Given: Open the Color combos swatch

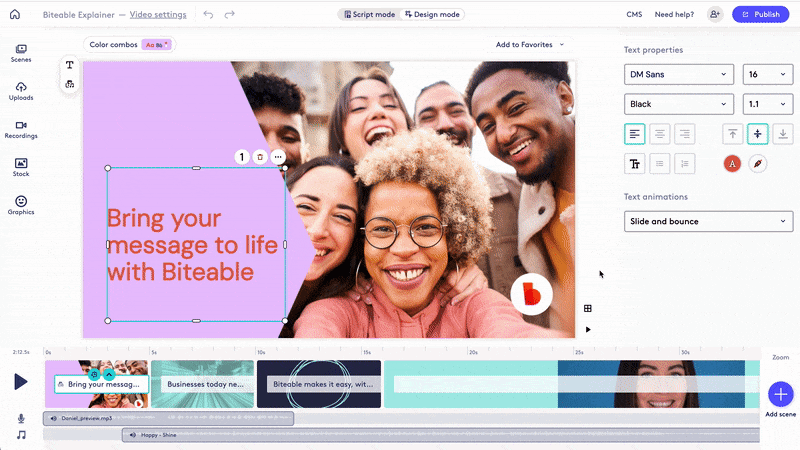Looking at the screenshot, I should (157, 45).
